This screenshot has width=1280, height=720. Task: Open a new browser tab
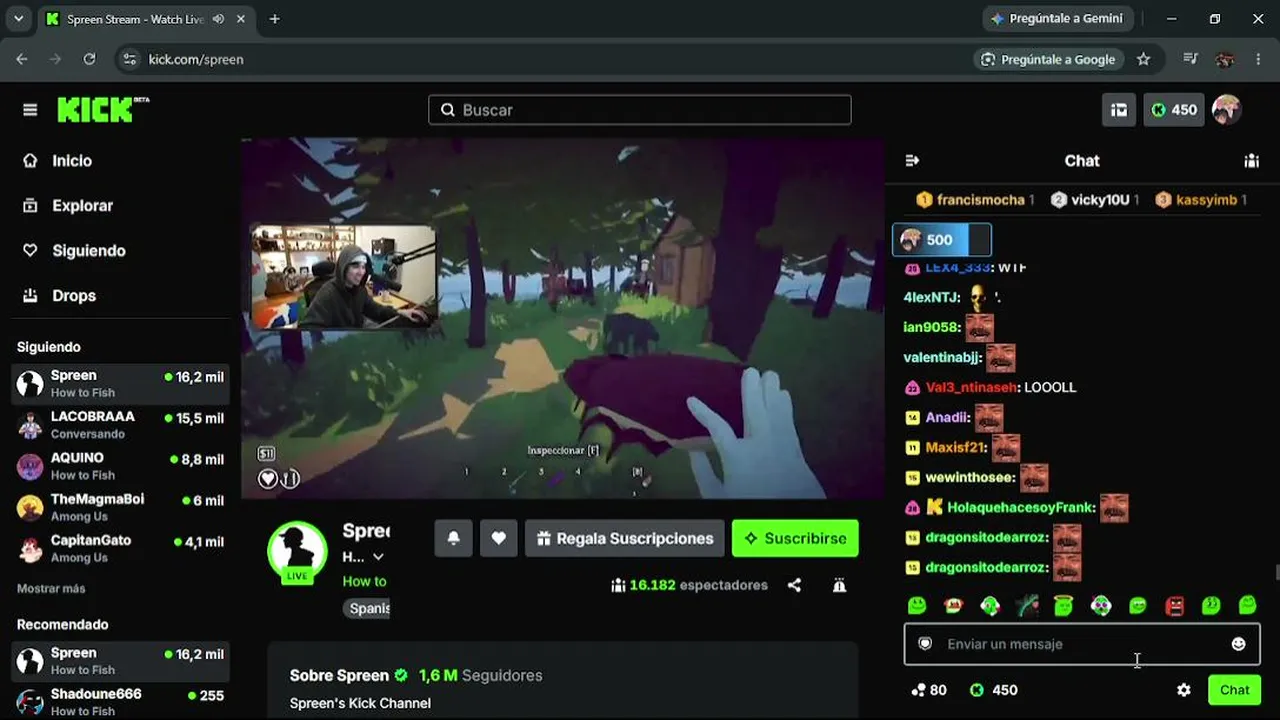click(275, 19)
